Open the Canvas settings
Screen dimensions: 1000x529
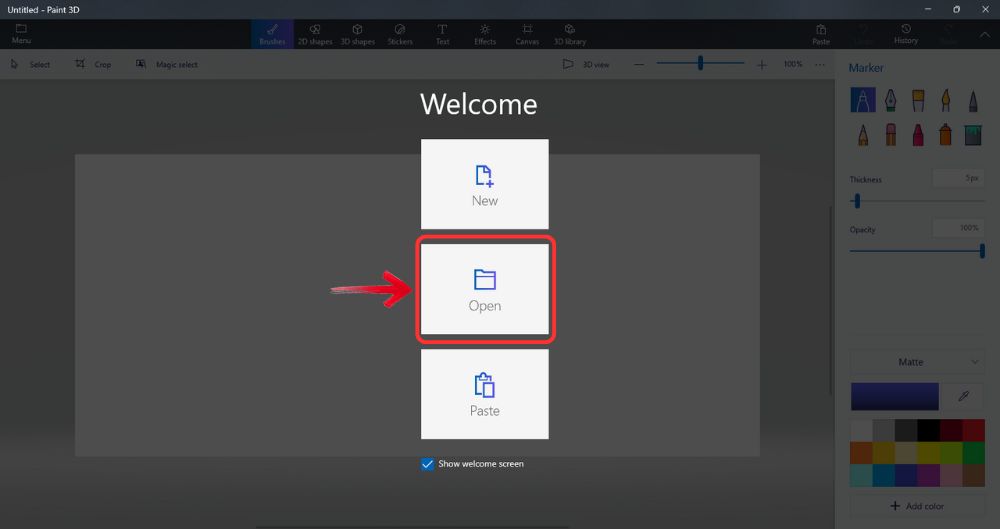pos(527,34)
